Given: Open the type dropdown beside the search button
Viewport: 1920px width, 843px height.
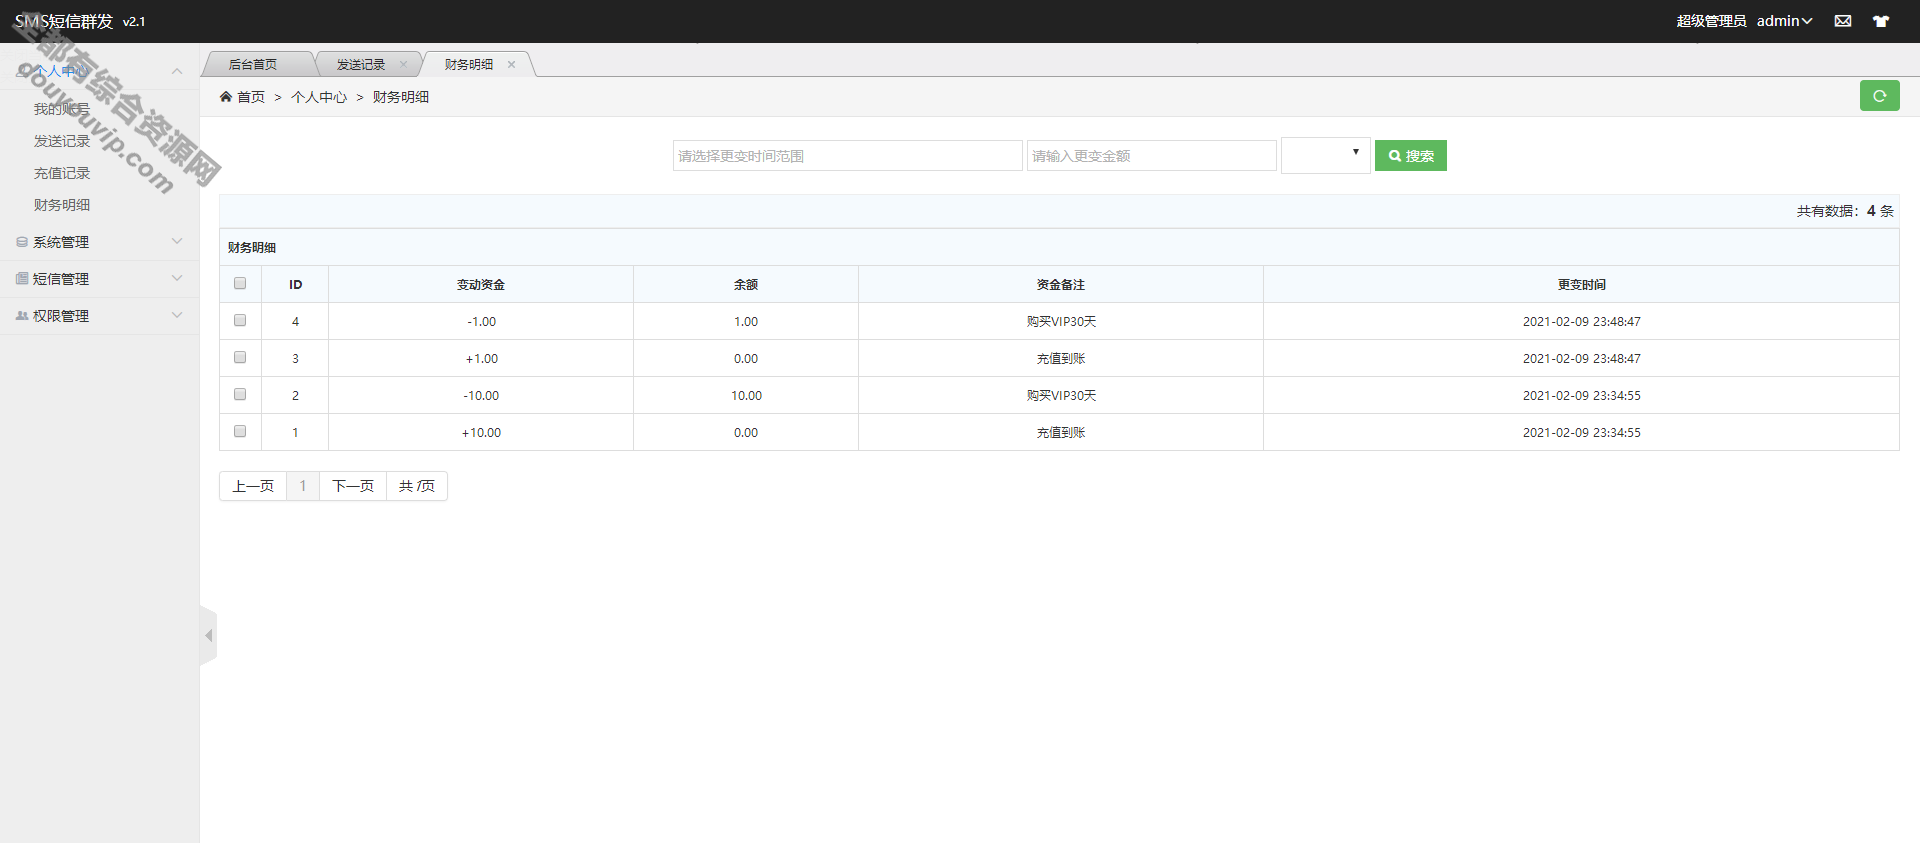Looking at the screenshot, I should (x=1326, y=155).
